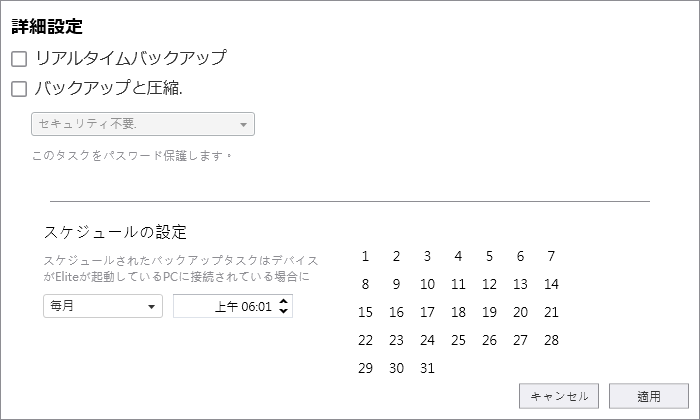Click the キャンセル button

[558, 396]
